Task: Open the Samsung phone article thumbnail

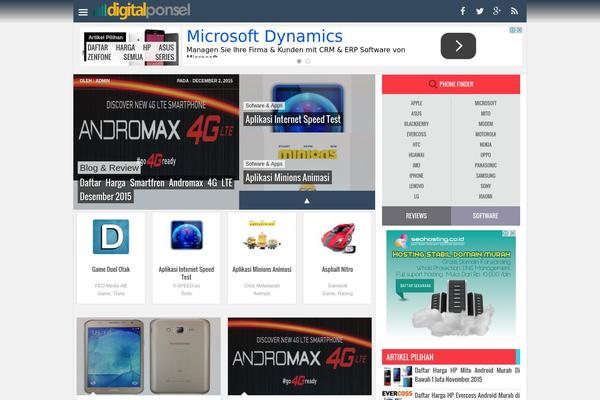Action: click(148, 356)
